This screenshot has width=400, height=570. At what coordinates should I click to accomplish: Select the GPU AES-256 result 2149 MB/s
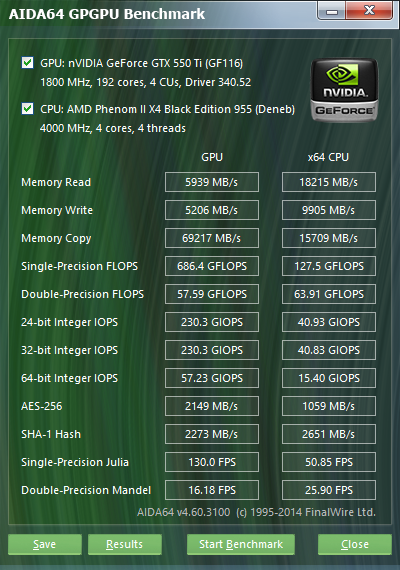tap(212, 406)
